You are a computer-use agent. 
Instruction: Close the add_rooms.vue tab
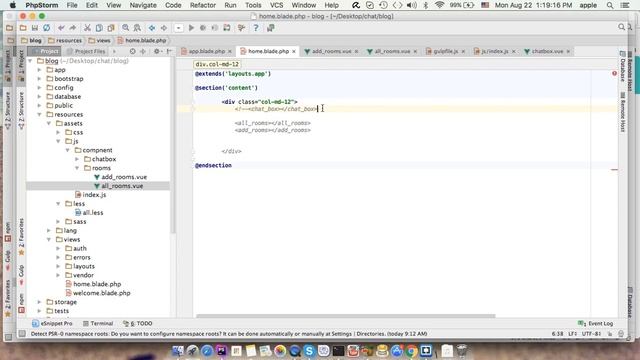[x=356, y=51]
